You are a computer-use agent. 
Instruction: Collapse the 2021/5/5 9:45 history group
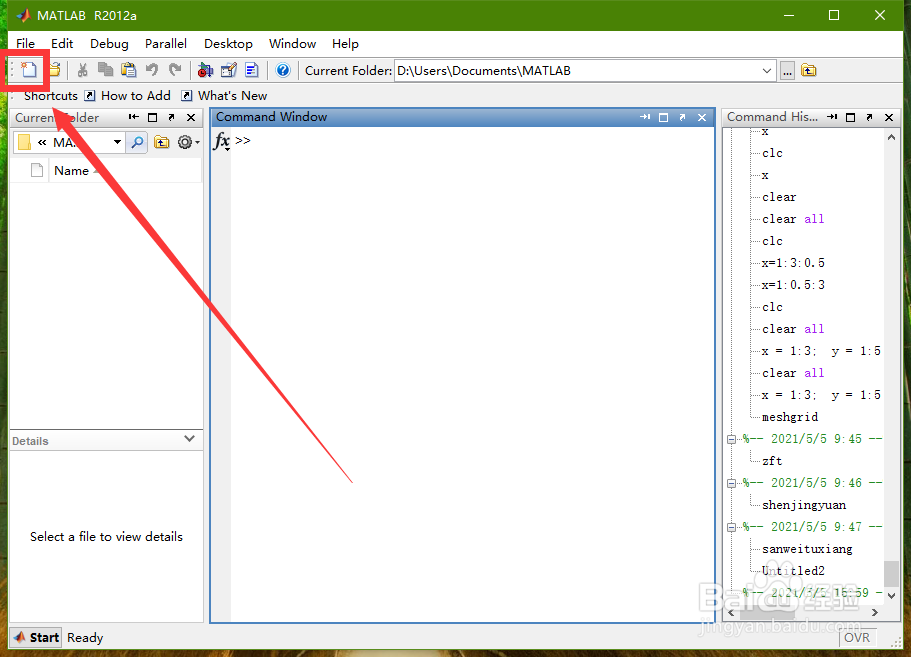click(x=731, y=439)
